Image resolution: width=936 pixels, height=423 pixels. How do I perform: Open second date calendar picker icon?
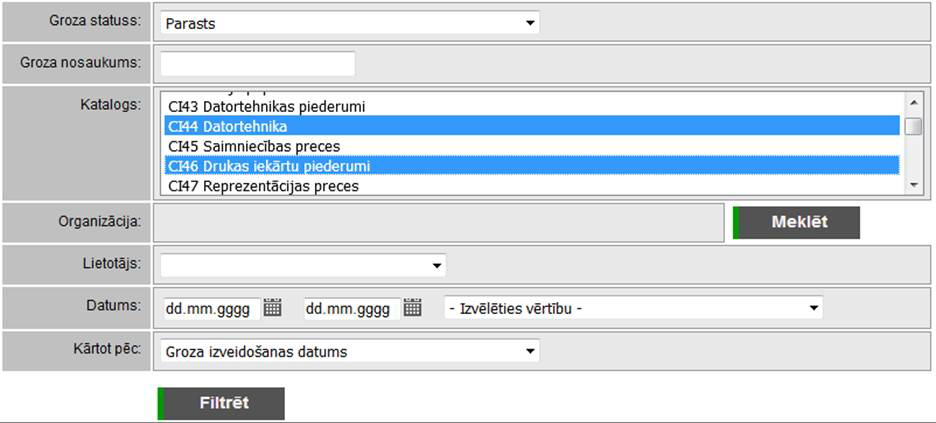(412, 308)
